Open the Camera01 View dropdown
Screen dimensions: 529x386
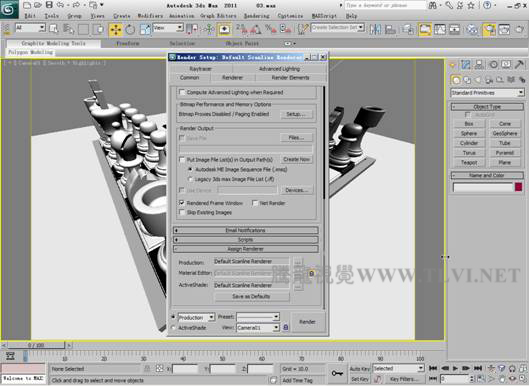click(258, 328)
